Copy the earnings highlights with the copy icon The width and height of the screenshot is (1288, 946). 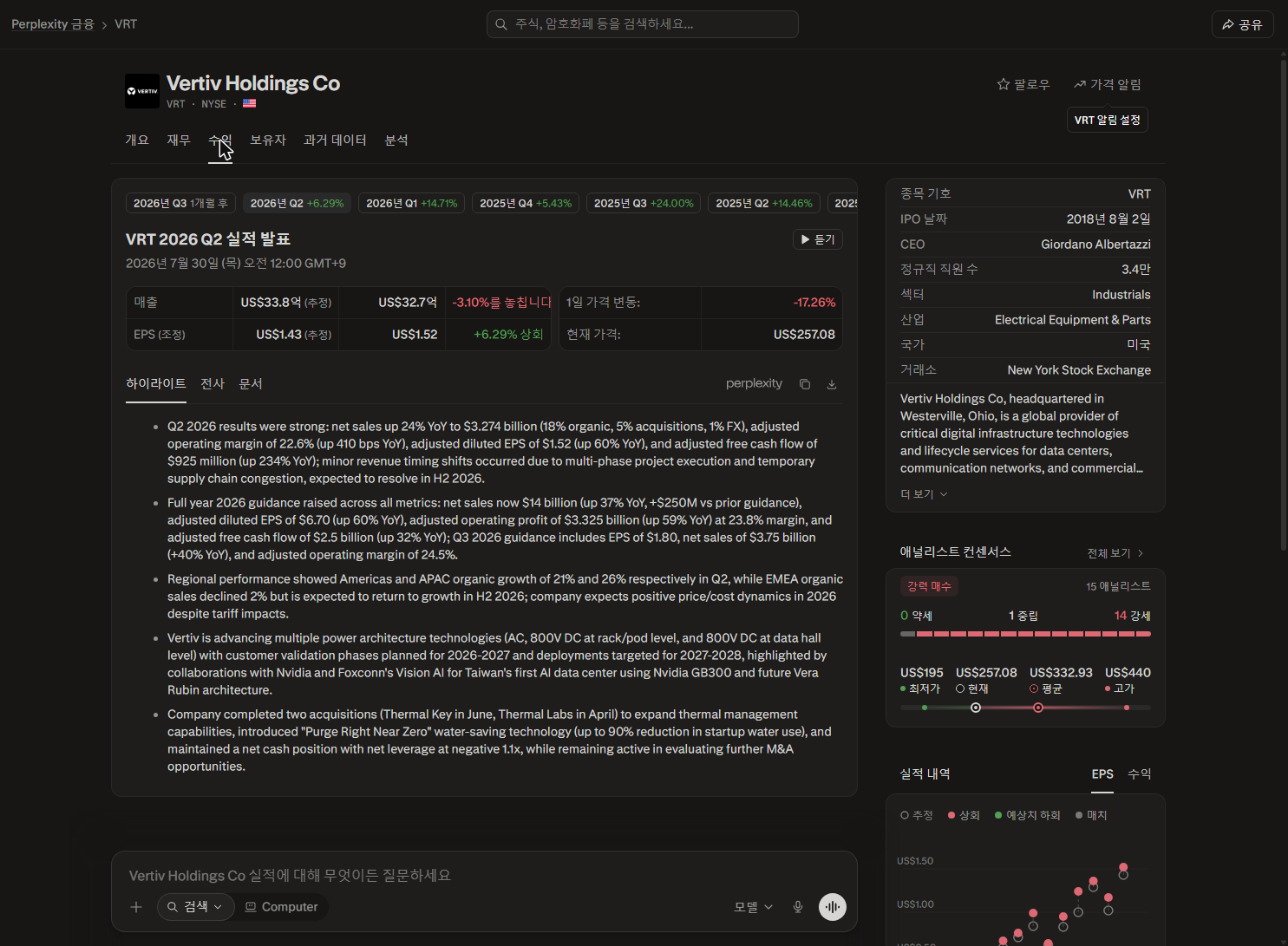[x=804, y=384]
